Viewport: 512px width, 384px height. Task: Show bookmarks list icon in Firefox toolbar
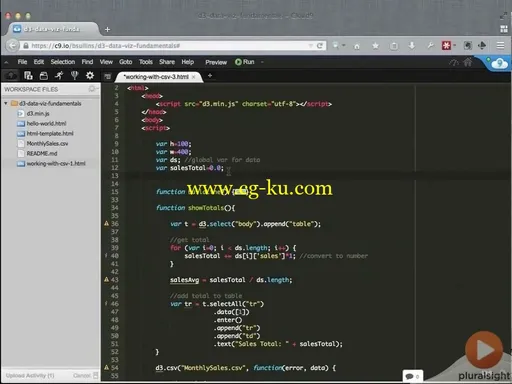(394, 46)
